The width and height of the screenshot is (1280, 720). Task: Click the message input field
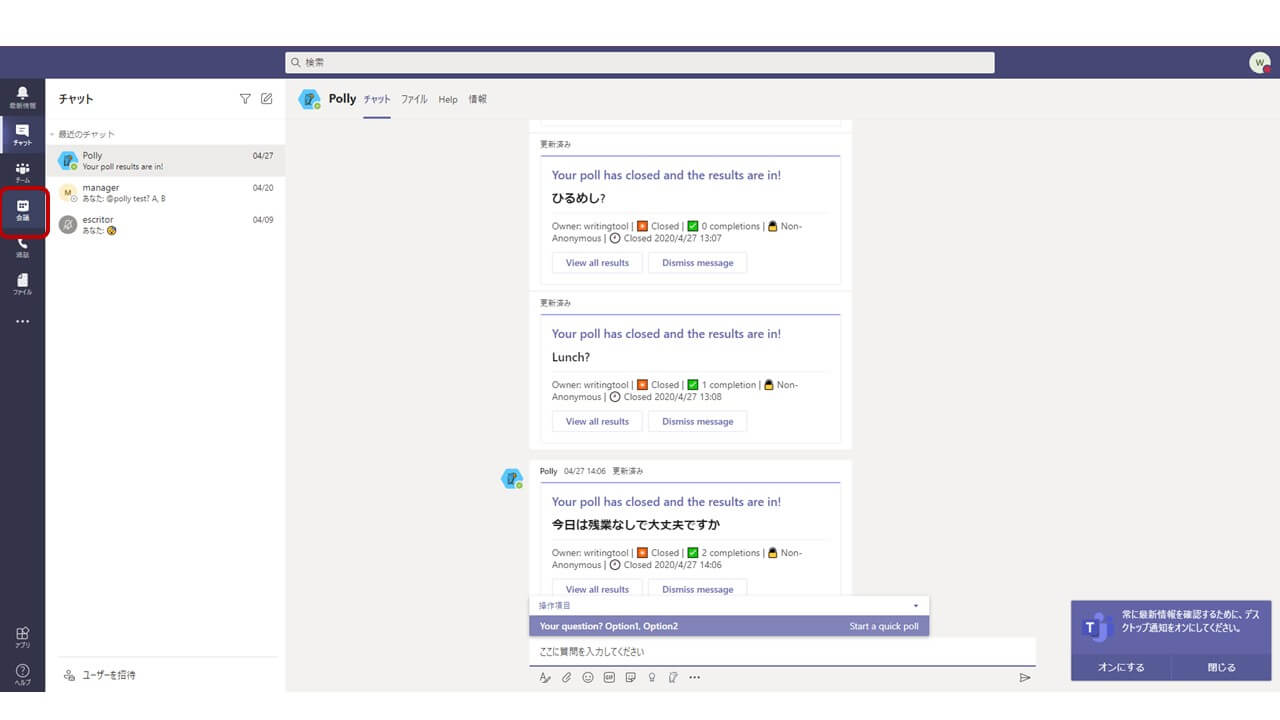780,652
